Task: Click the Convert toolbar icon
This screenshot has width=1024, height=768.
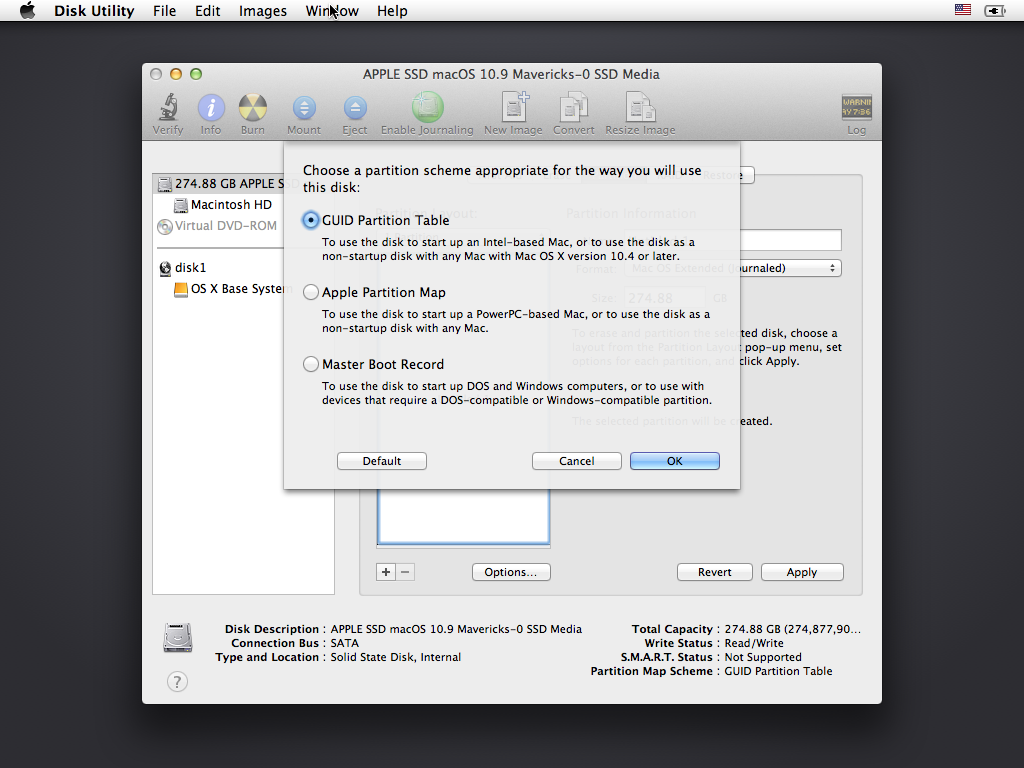Action: (x=573, y=107)
